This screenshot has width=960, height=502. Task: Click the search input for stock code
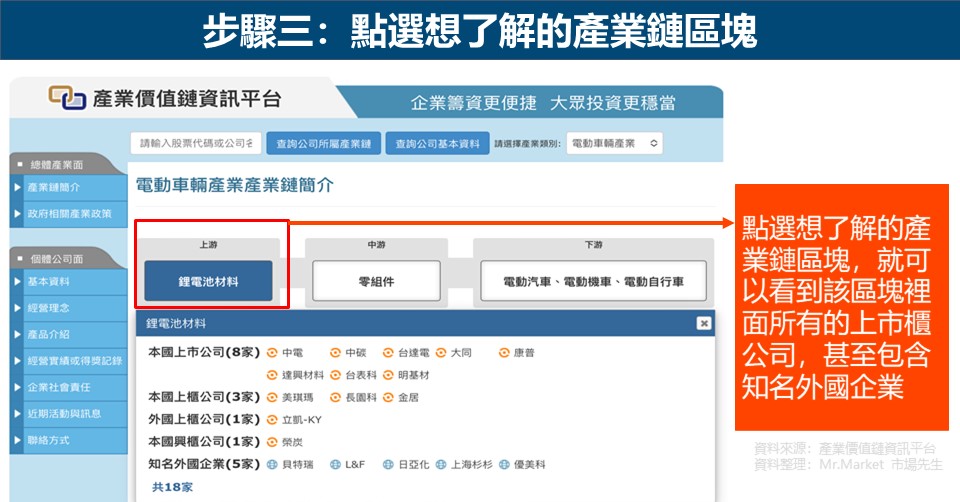196,143
